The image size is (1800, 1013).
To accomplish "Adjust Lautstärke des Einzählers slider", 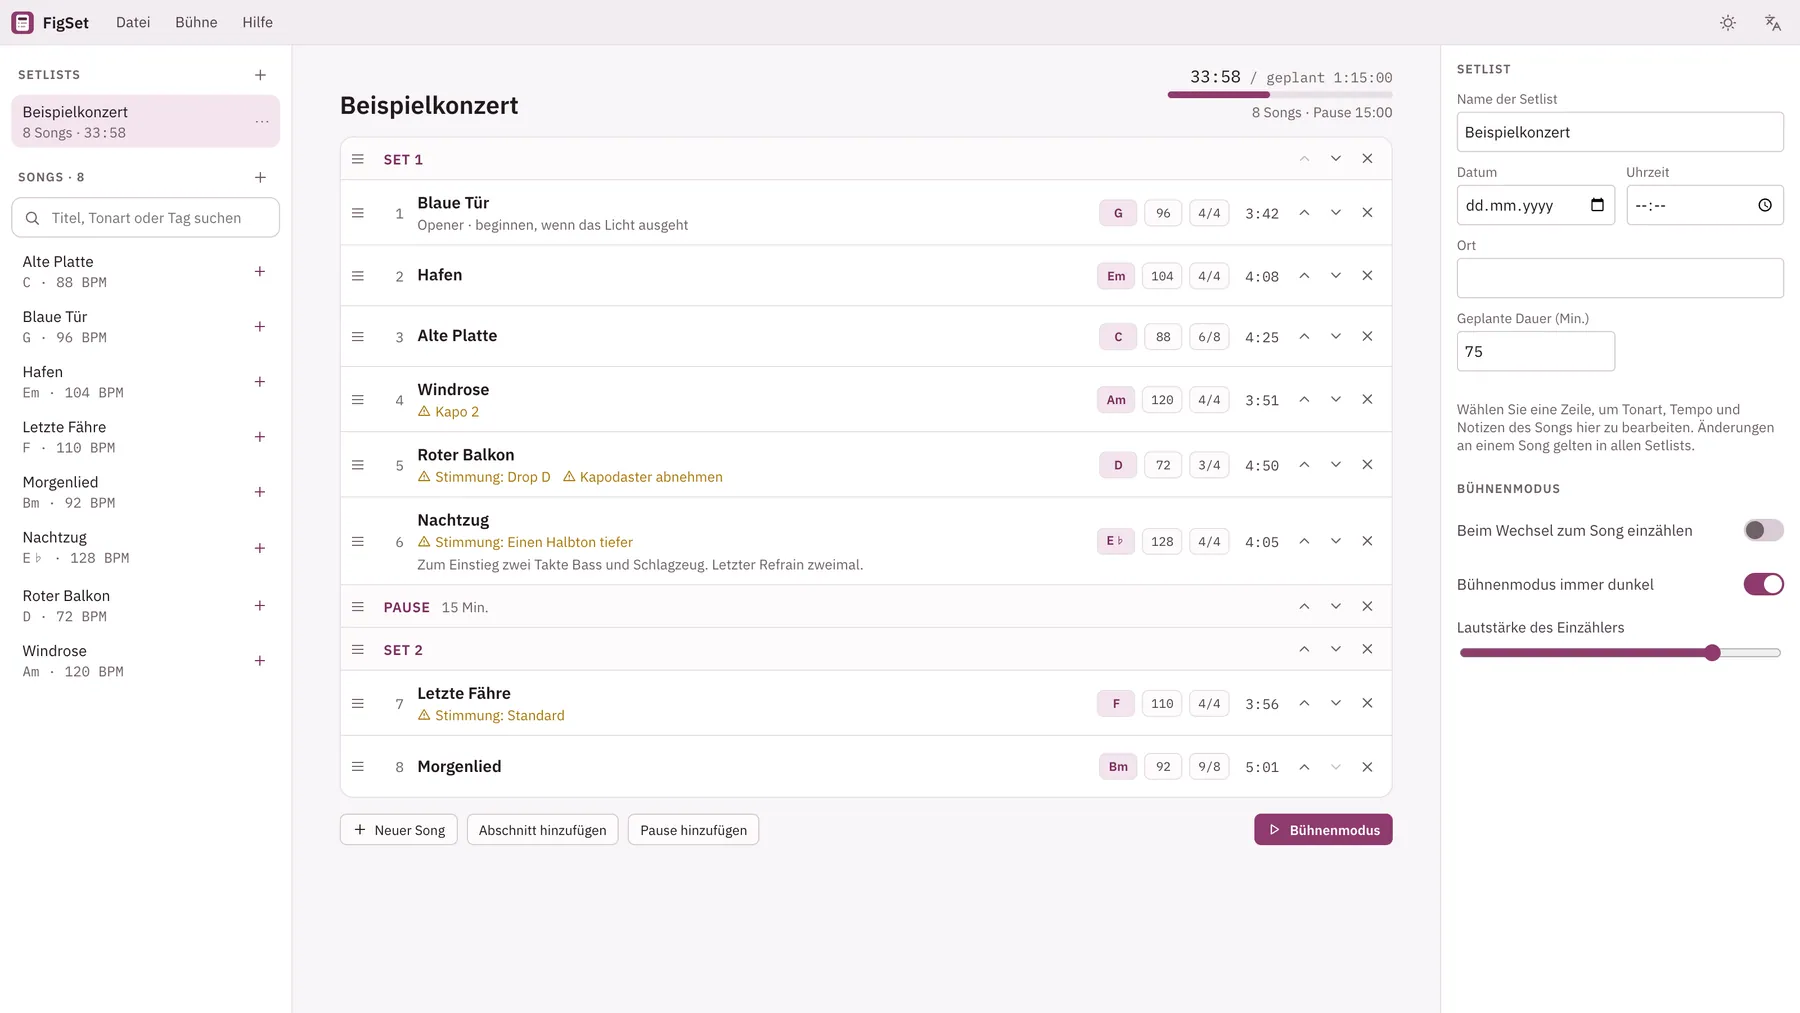I will (1620, 653).
